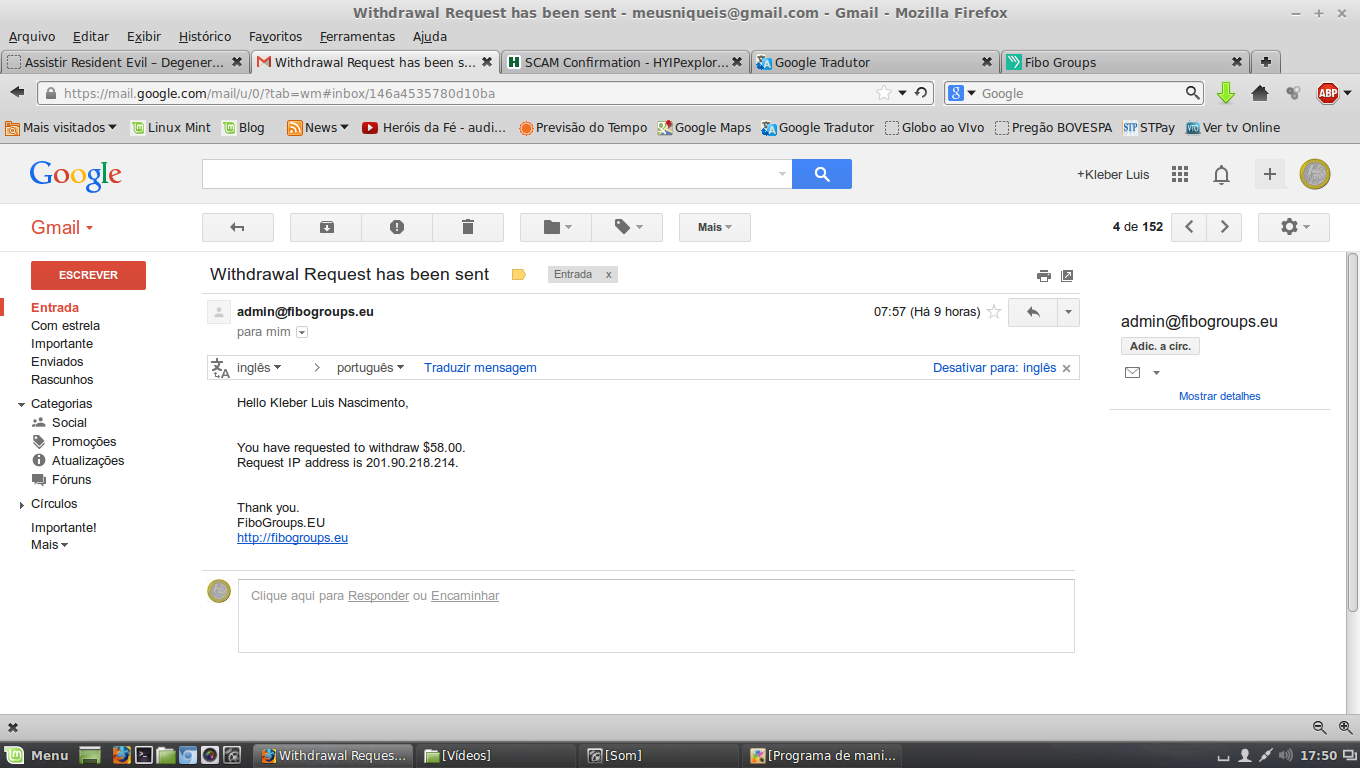Remove the Entrada label from the message
The image size is (1360, 768).
coord(608,275)
